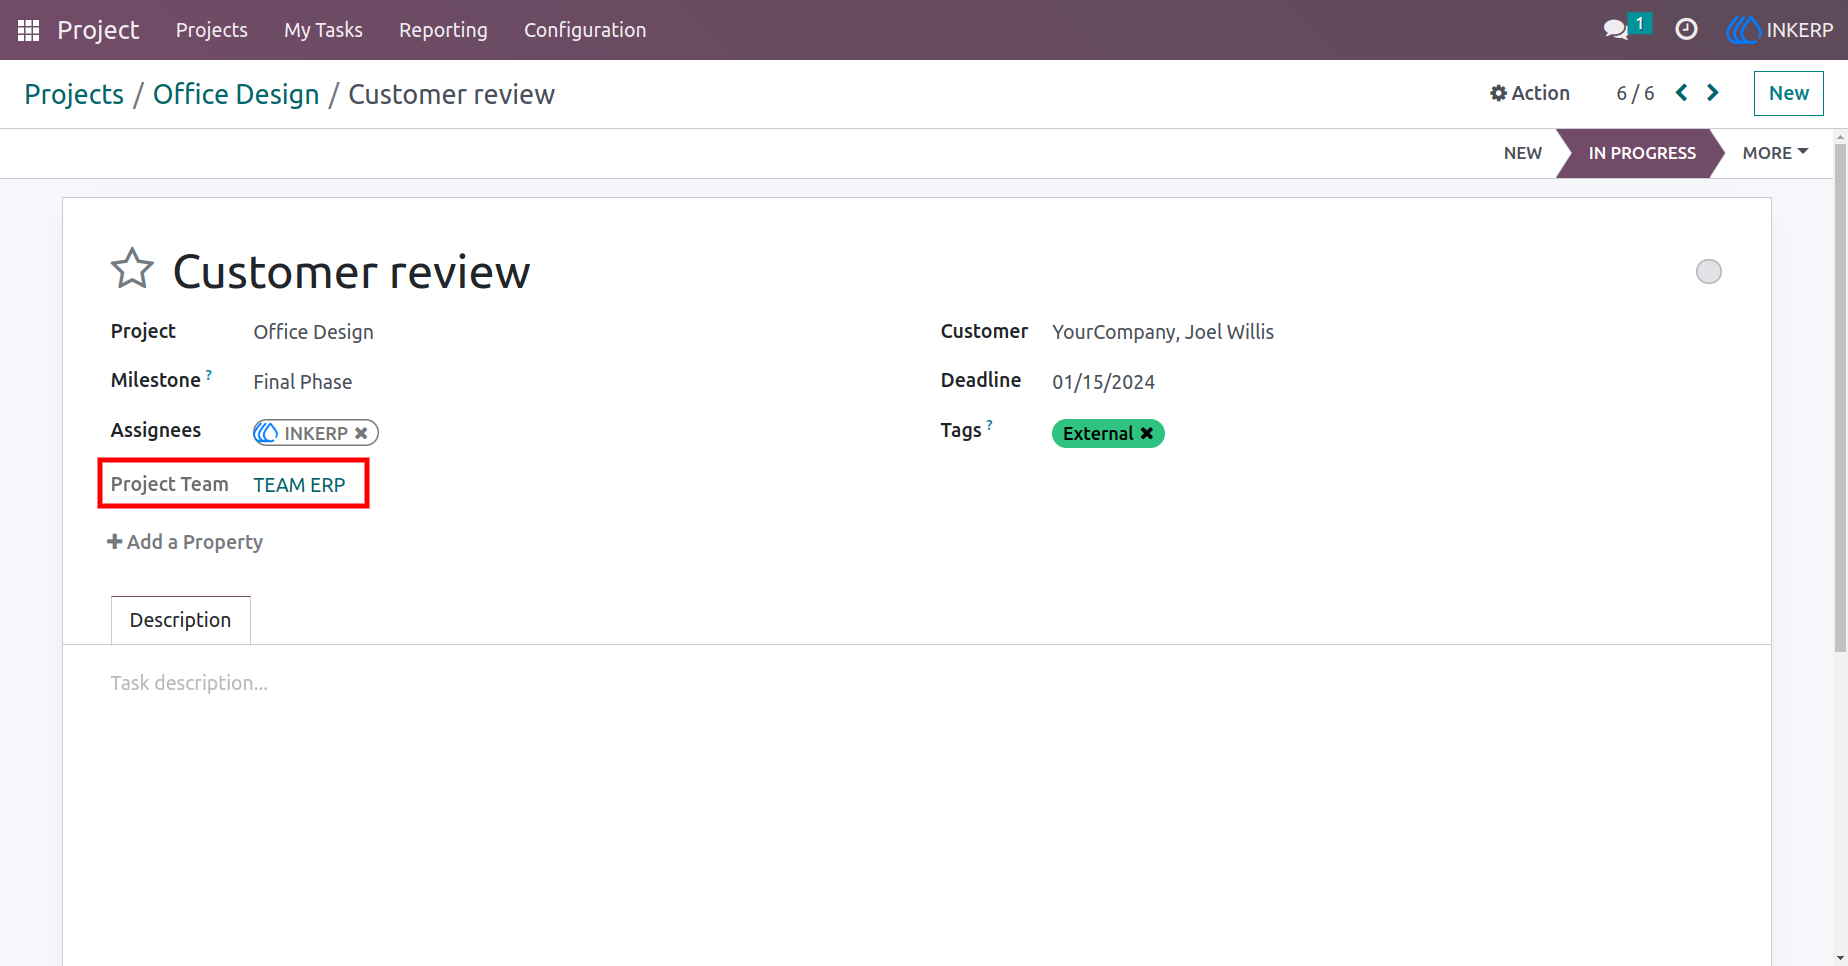Show Milestone help tooltip question mark

click(x=209, y=375)
